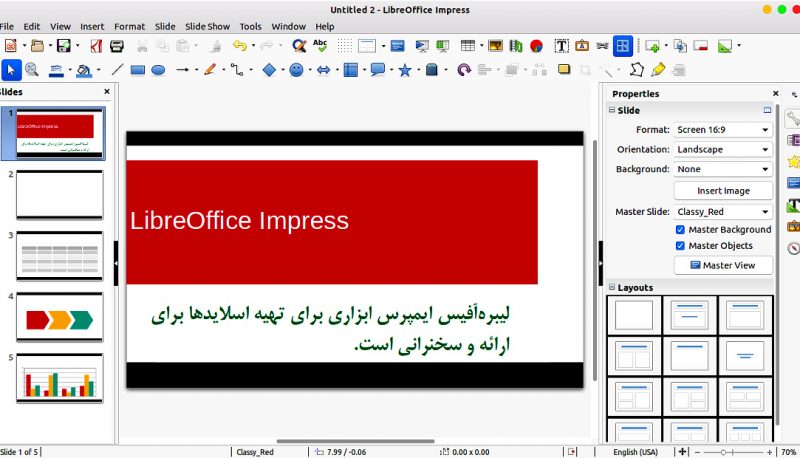Adjust the zoom slider in status bar

(x=723, y=452)
